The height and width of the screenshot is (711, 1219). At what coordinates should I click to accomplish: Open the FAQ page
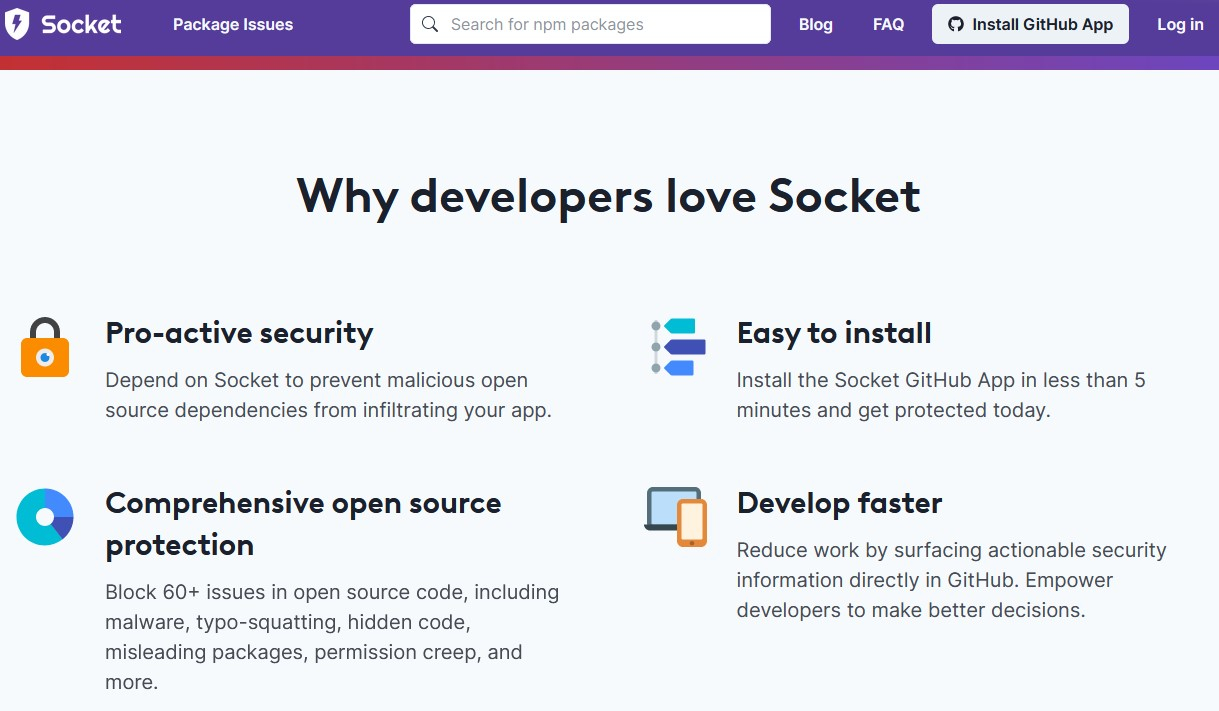[x=888, y=25]
